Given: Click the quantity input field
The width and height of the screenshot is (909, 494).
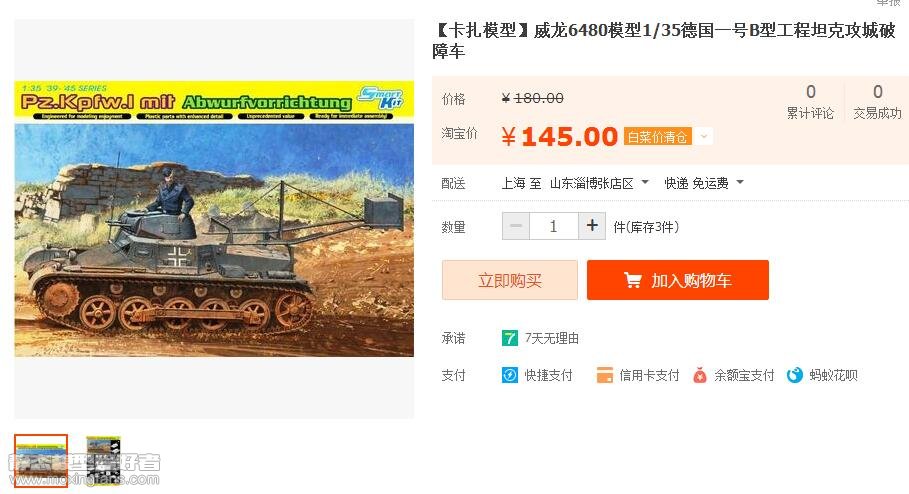Looking at the screenshot, I should point(554,226).
